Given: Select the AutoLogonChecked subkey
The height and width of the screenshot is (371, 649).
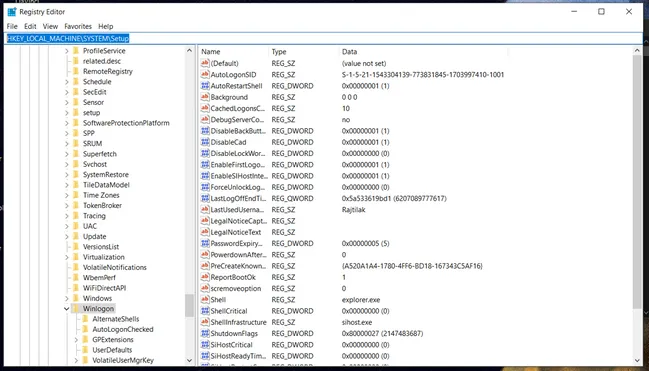Looking at the screenshot, I should (123, 329).
